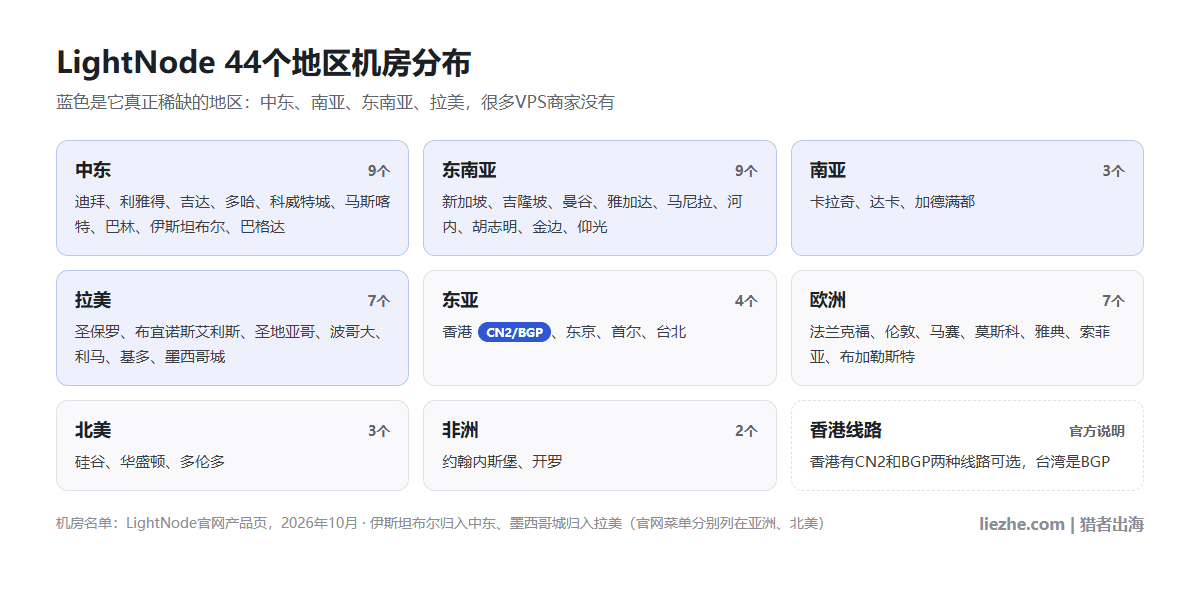Click the 3个 count on 北美 card
The width and height of the screenshot is (1200, 590).
[379, 431]
